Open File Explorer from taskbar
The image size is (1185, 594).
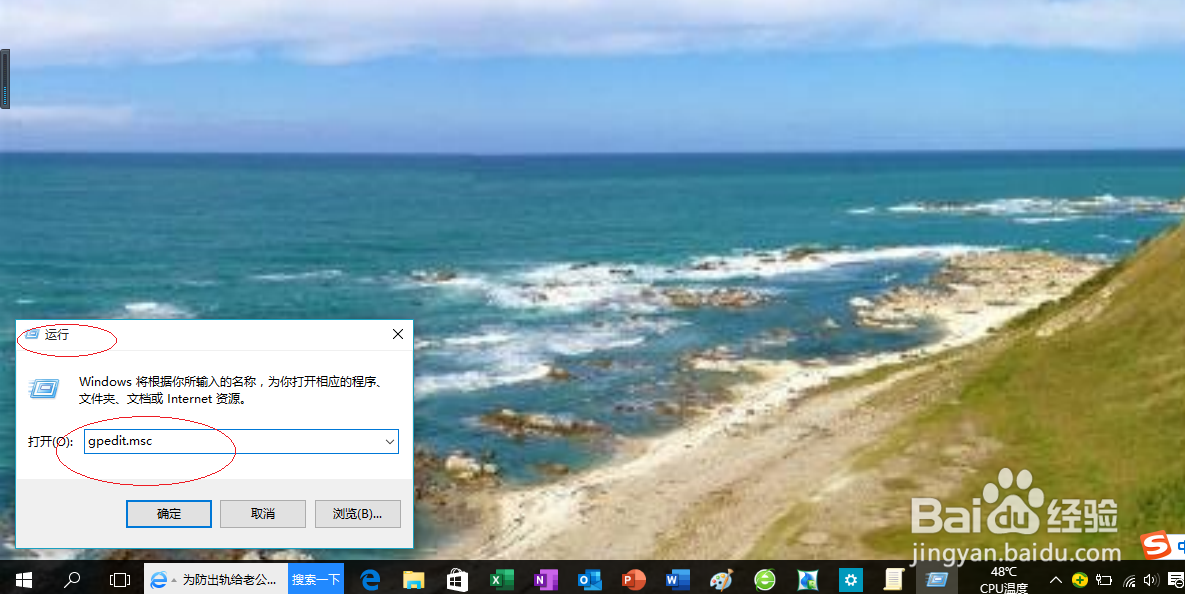413,580
